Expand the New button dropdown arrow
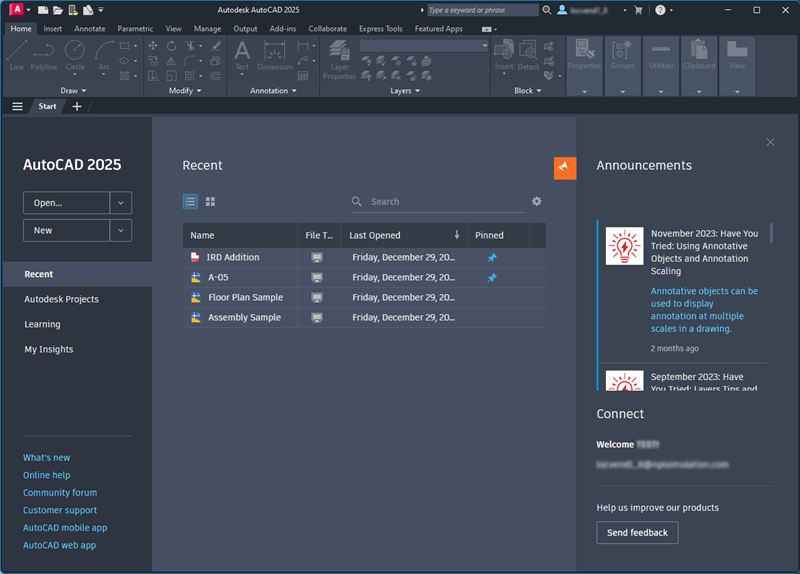The image size is (800, 574). 120,230
